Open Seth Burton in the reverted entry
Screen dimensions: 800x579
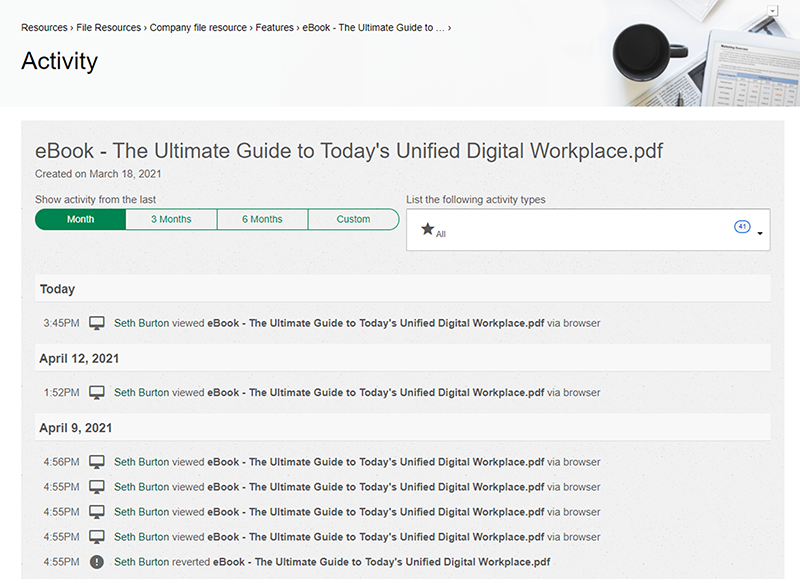[141, 562]
